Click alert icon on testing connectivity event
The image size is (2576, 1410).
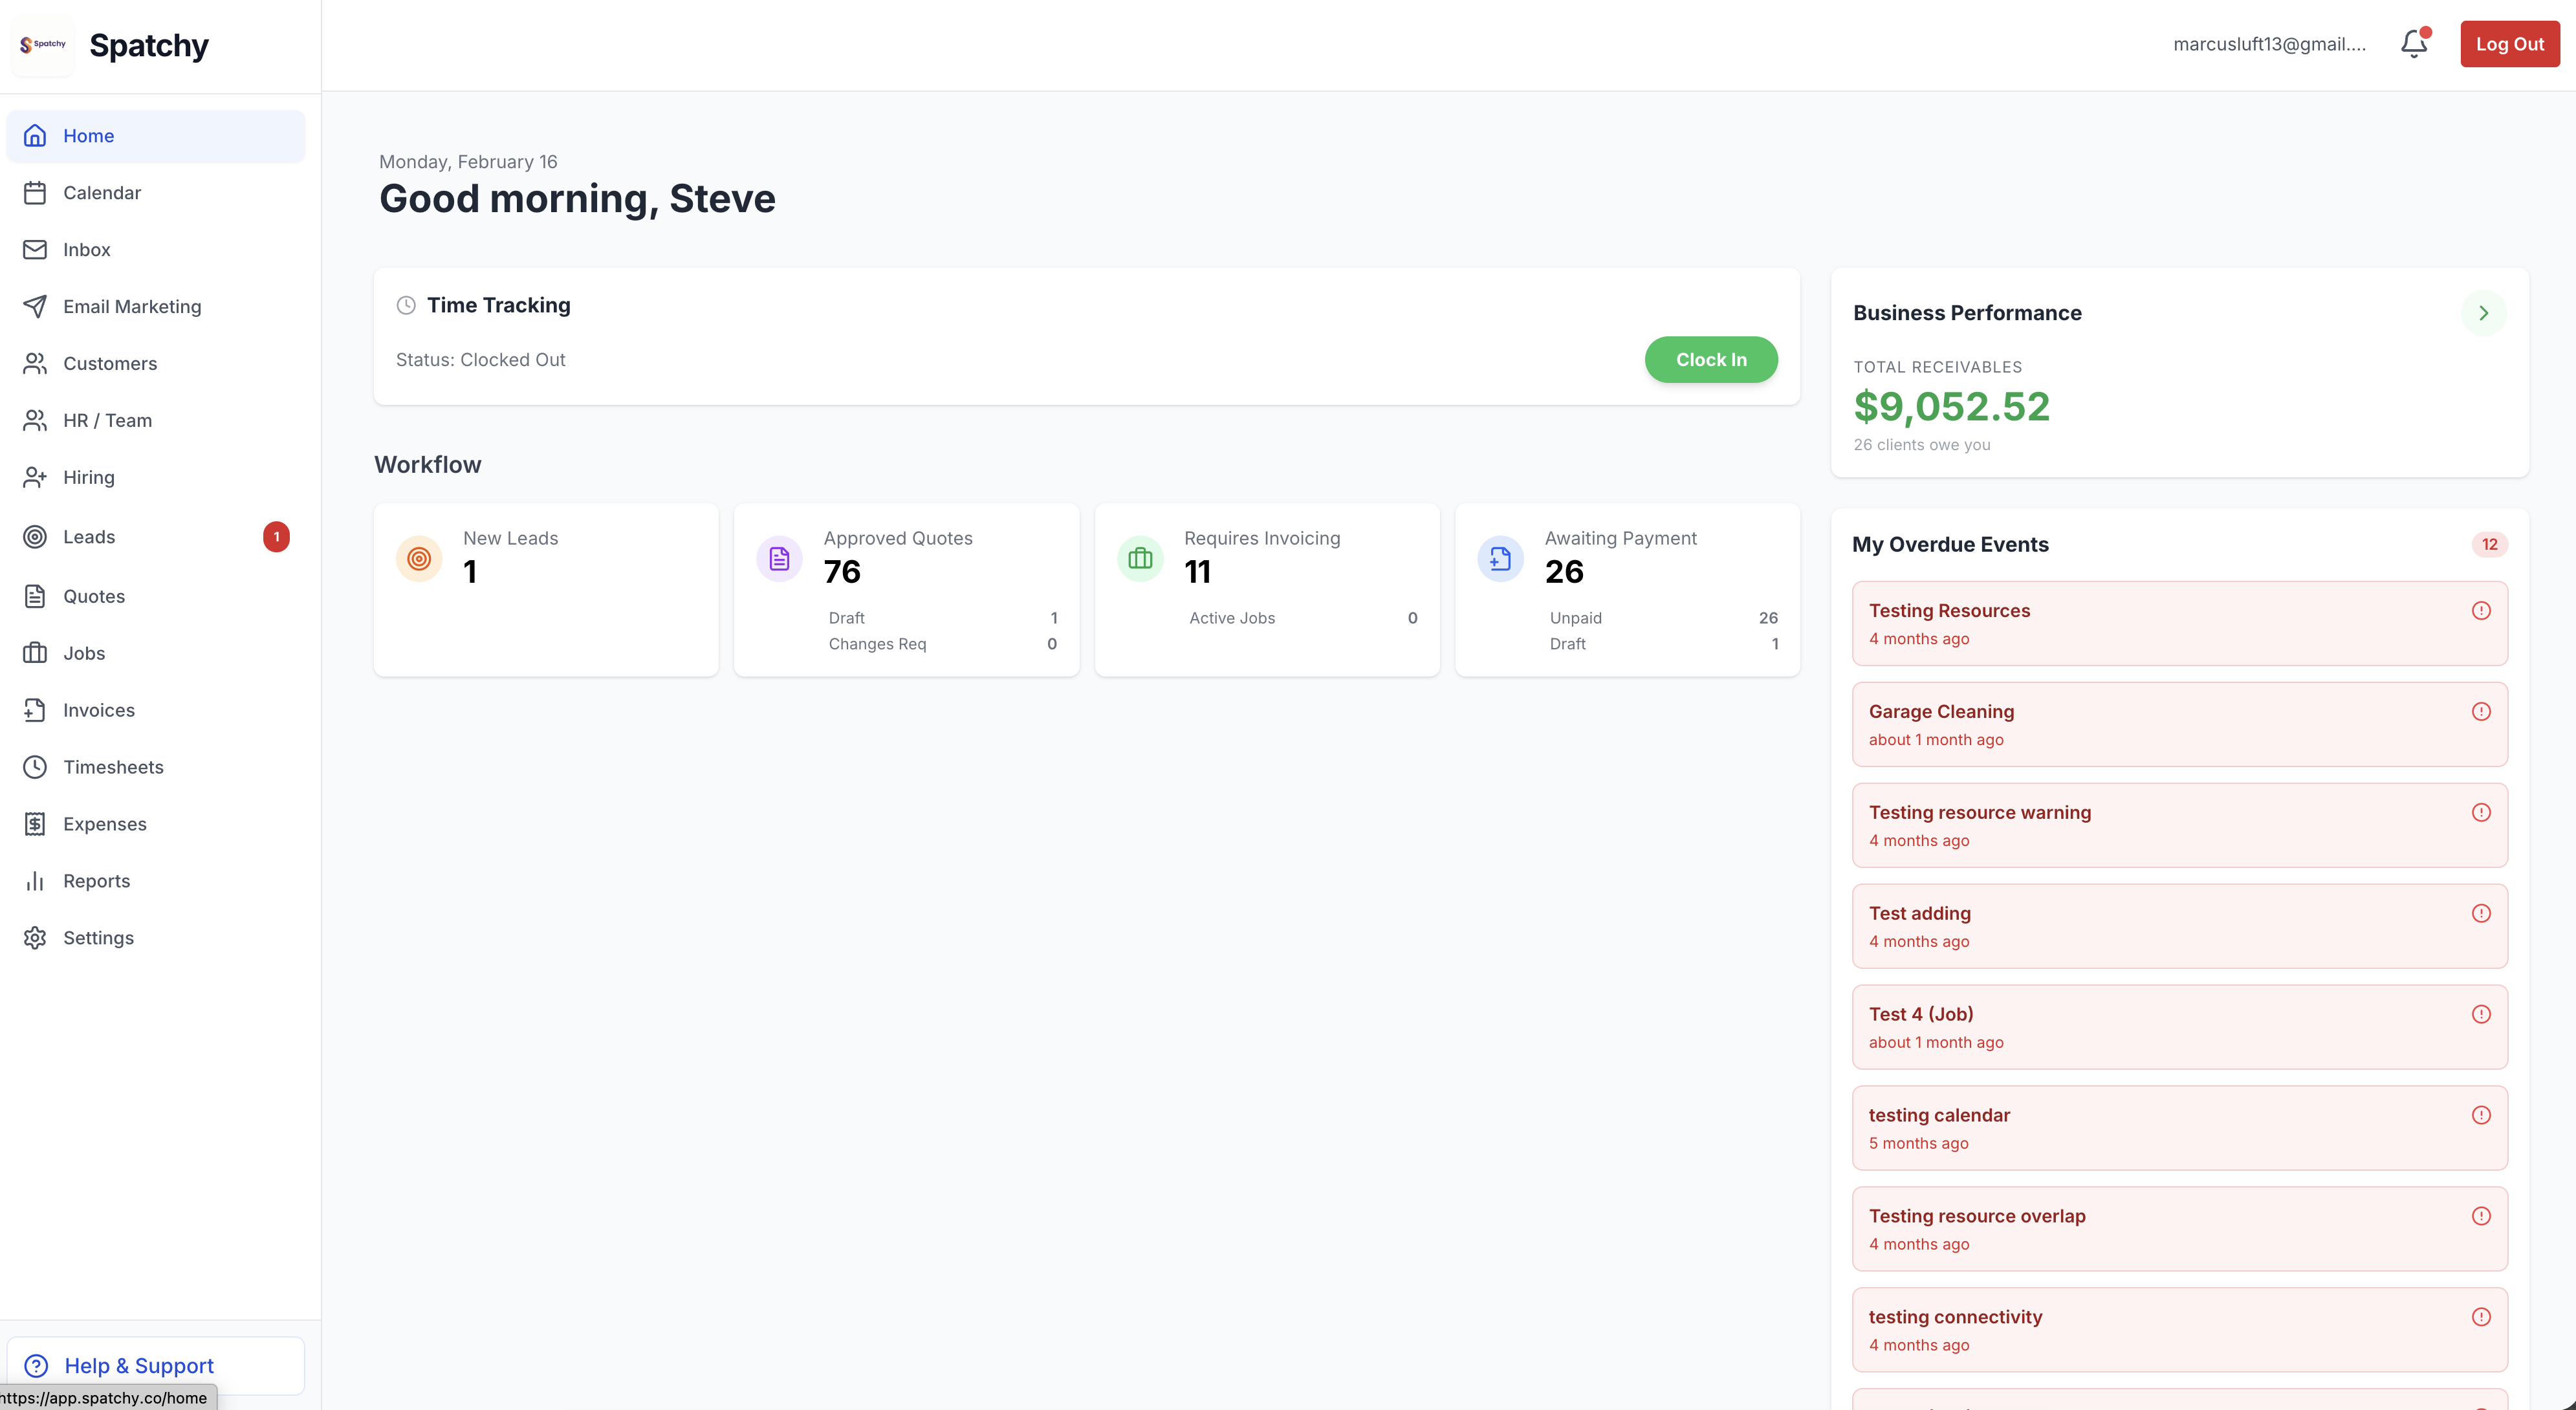point(2481,1318)
